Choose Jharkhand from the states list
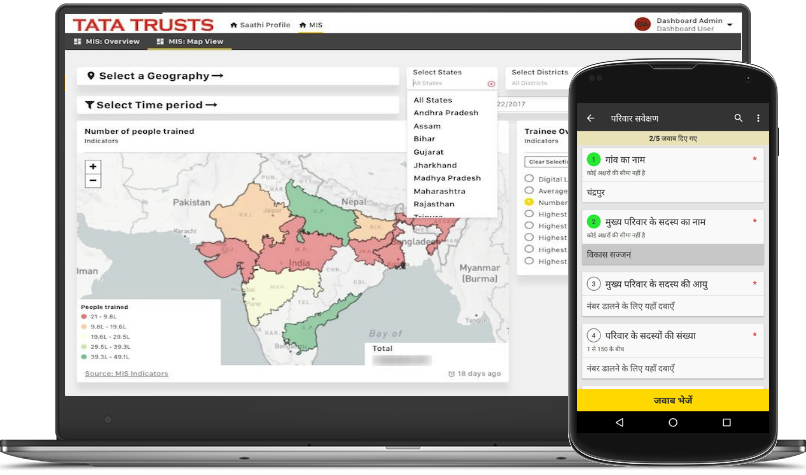This screenshot has width=806, height=475. pyautogui.click(x=435, y=165)
